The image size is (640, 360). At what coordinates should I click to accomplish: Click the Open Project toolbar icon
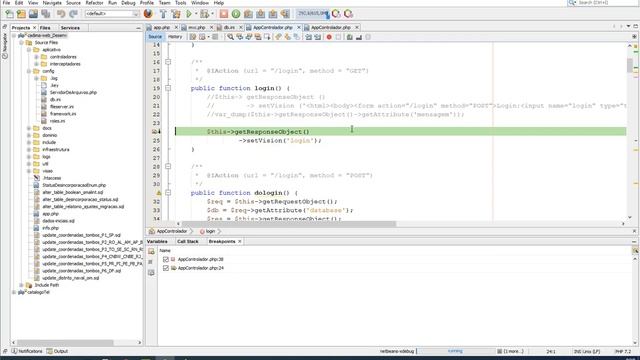tap(33, 14)
